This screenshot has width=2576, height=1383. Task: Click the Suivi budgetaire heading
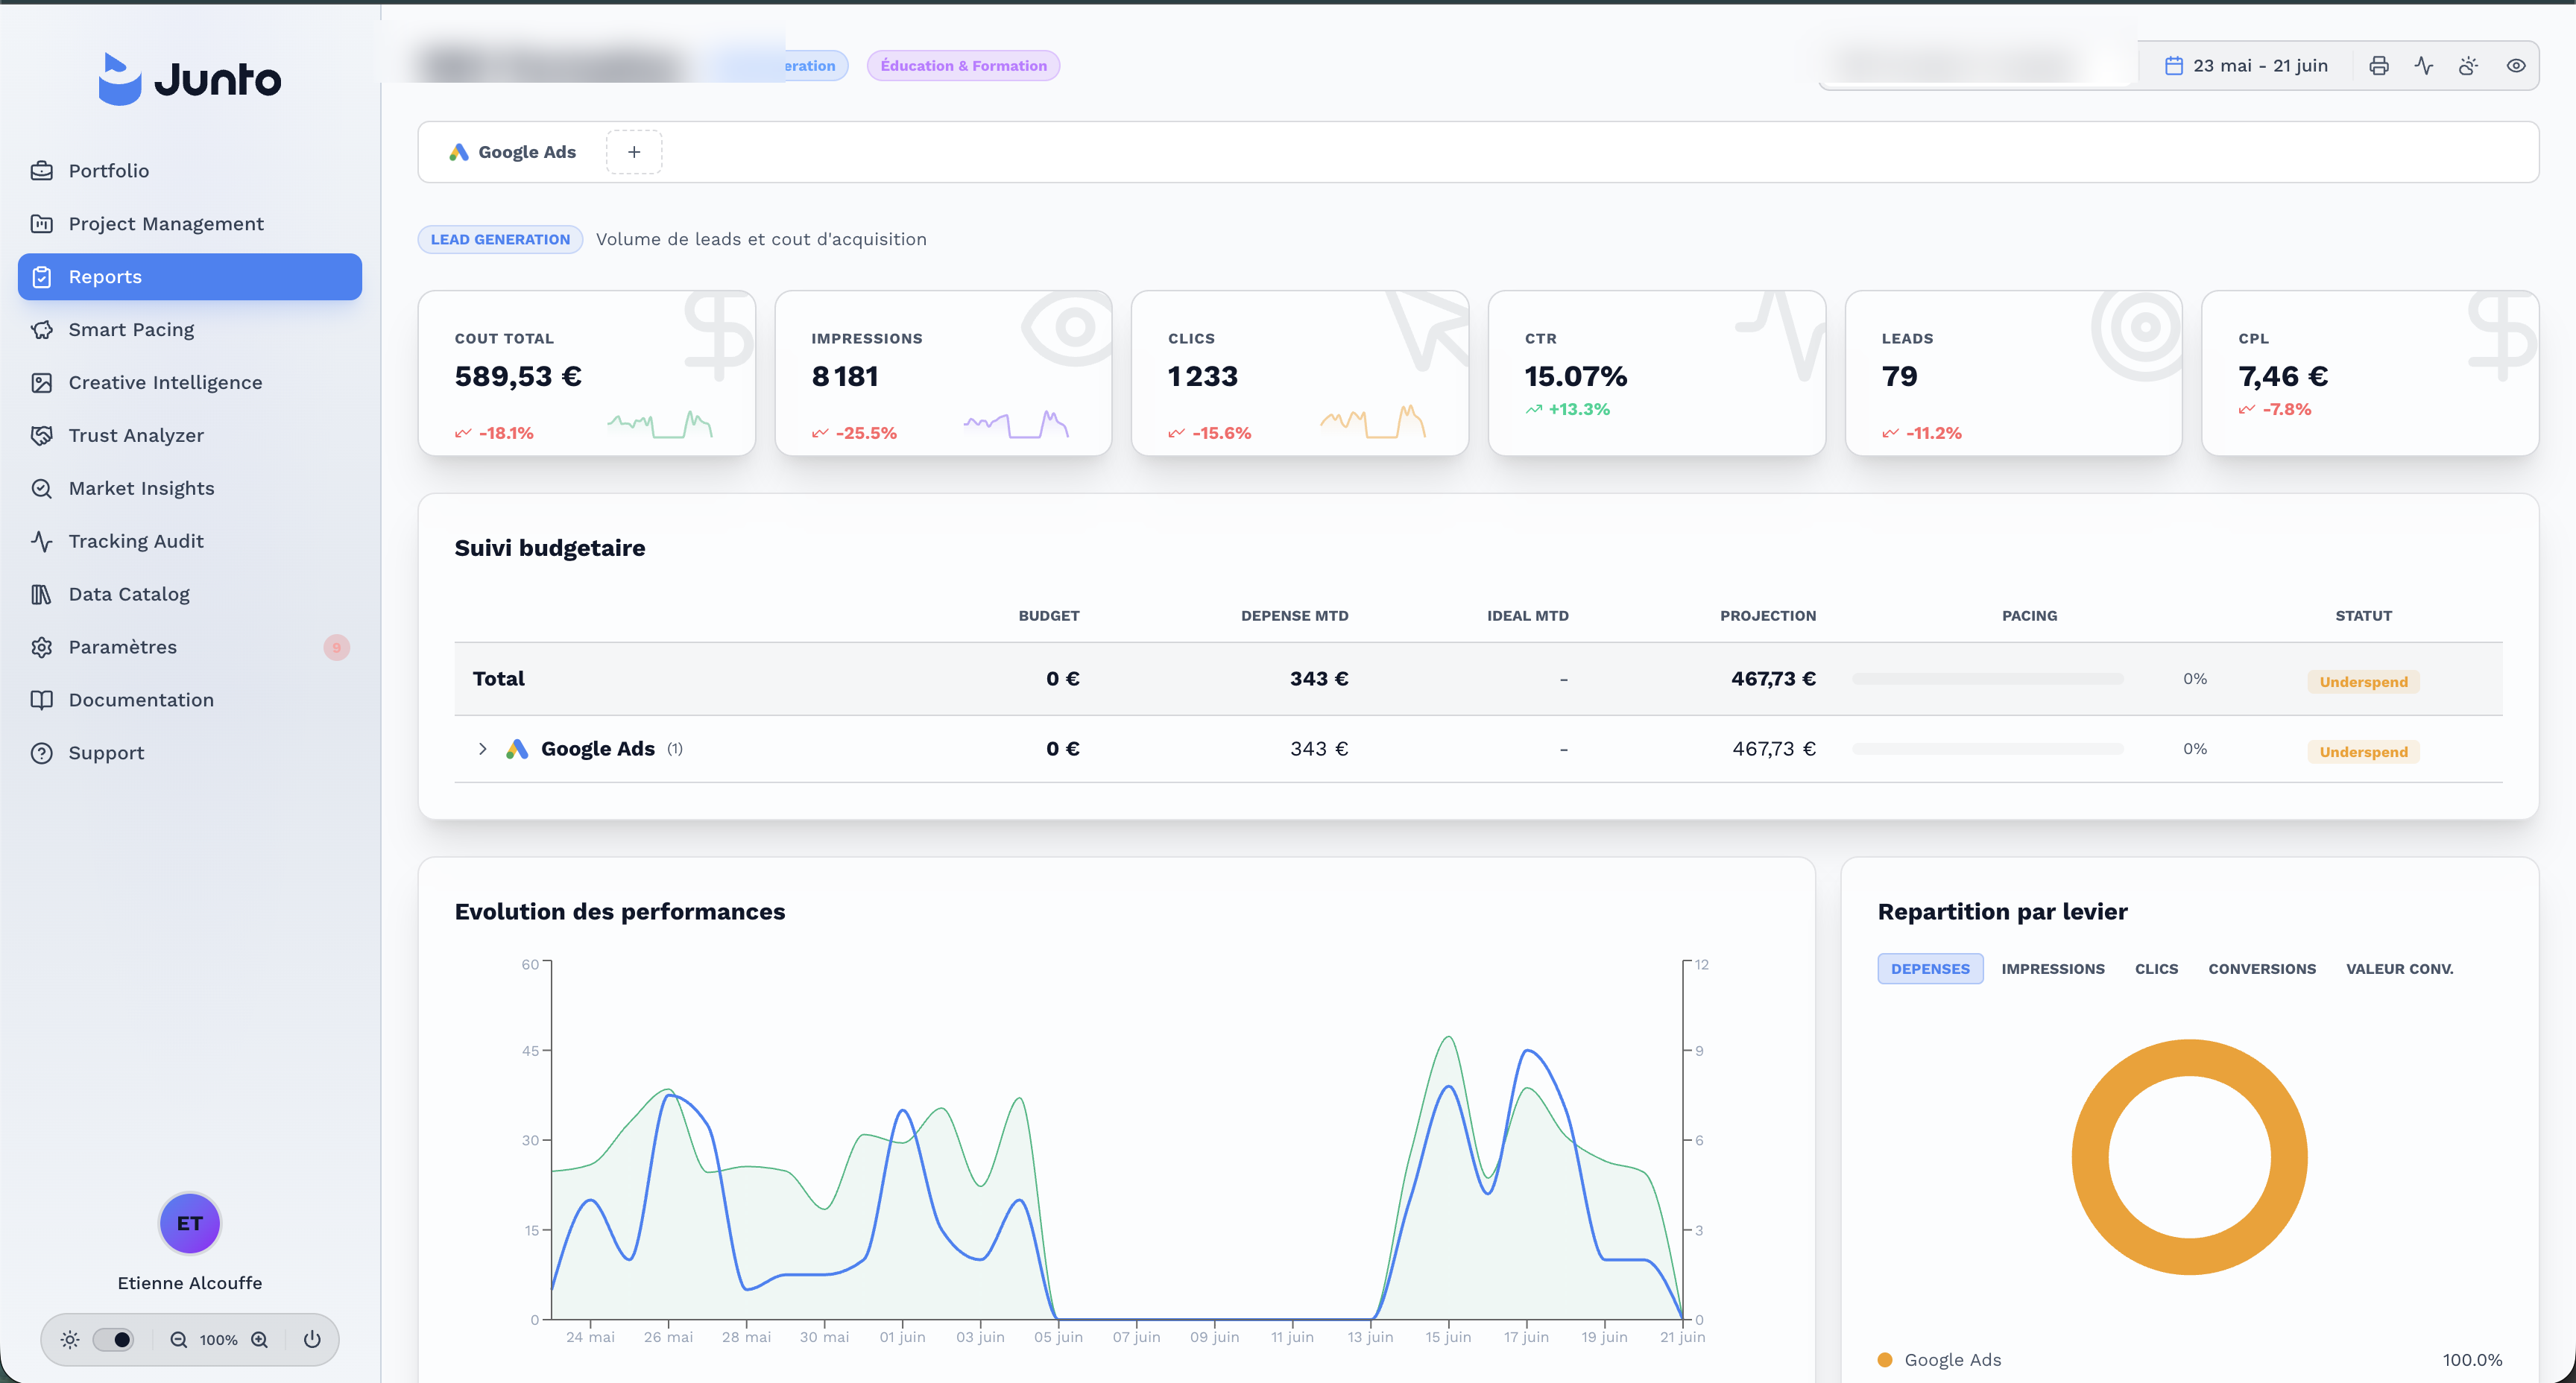click(550, 548)
